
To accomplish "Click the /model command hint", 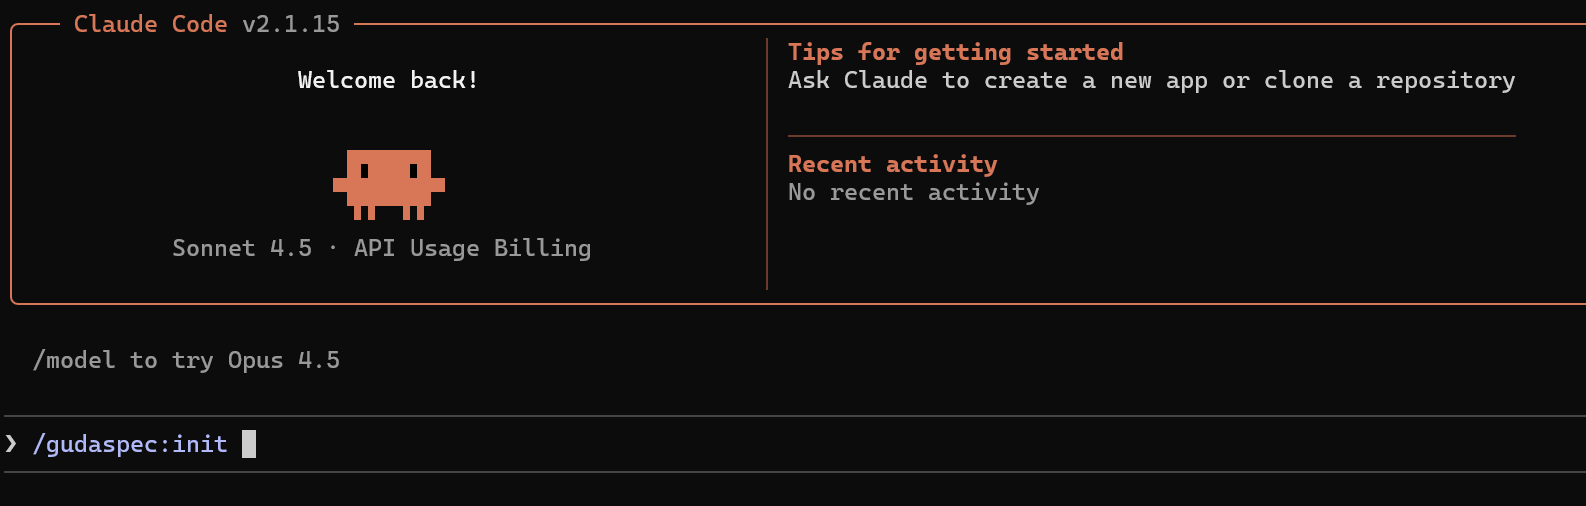I will point(74,360).
